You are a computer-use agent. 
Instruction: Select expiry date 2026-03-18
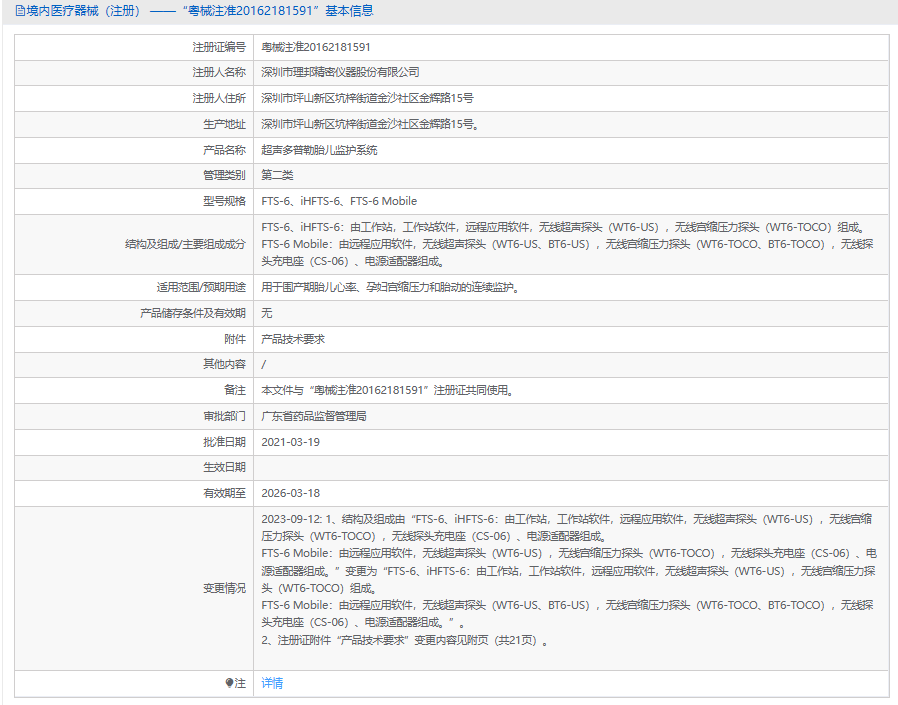[290, 493]
